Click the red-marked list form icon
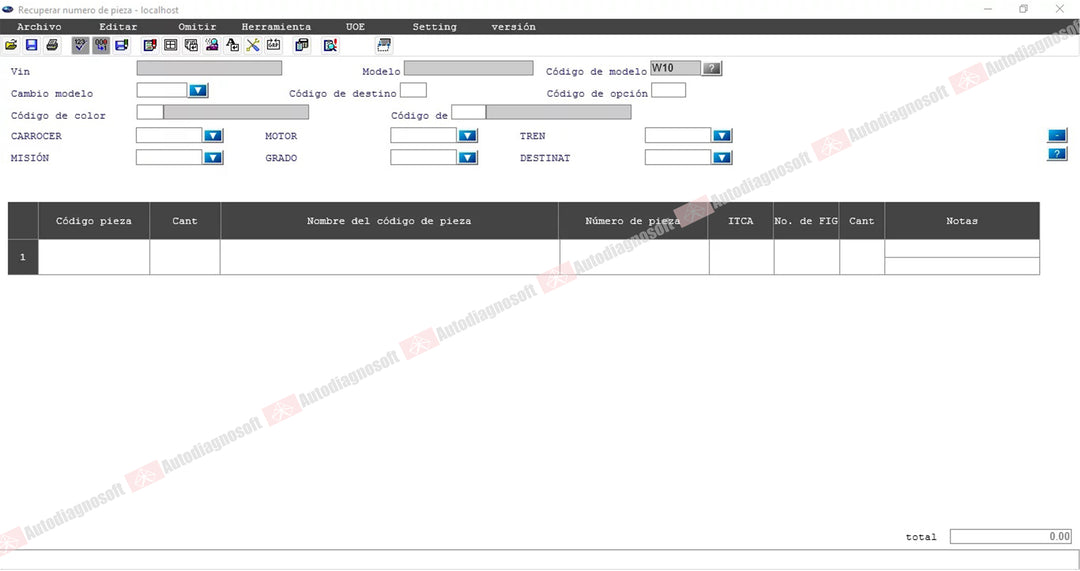This screenshot has width=1080, height=571. (149, 45)
